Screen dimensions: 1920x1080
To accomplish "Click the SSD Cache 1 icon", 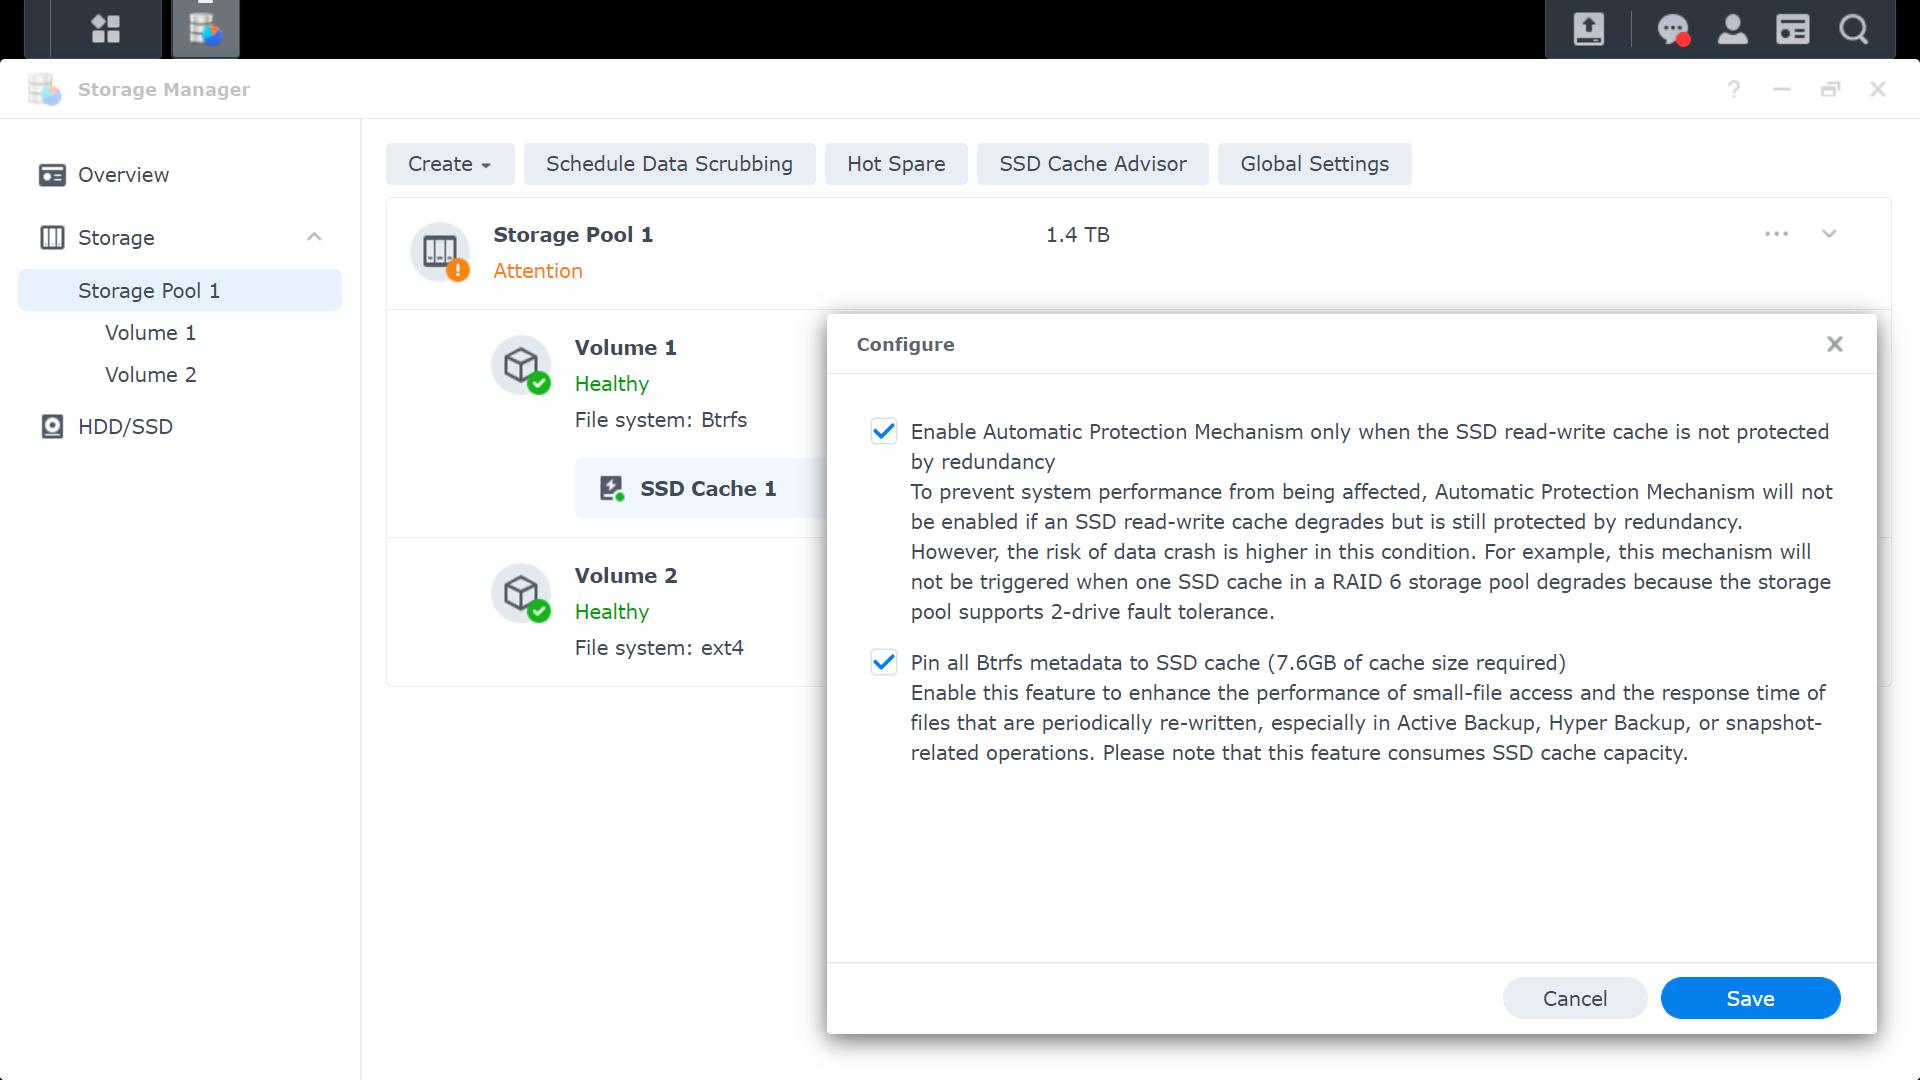I will pos(612,488).
